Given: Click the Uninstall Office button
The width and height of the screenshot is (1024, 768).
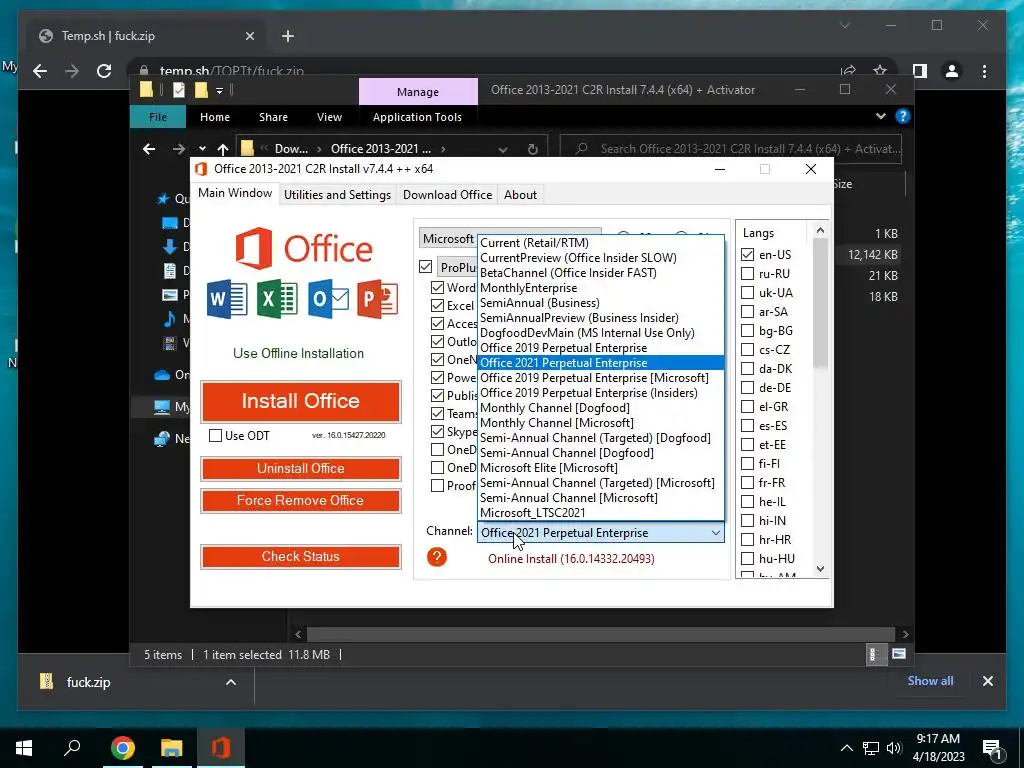Looking at the screenshot, I should coord(300,468).
